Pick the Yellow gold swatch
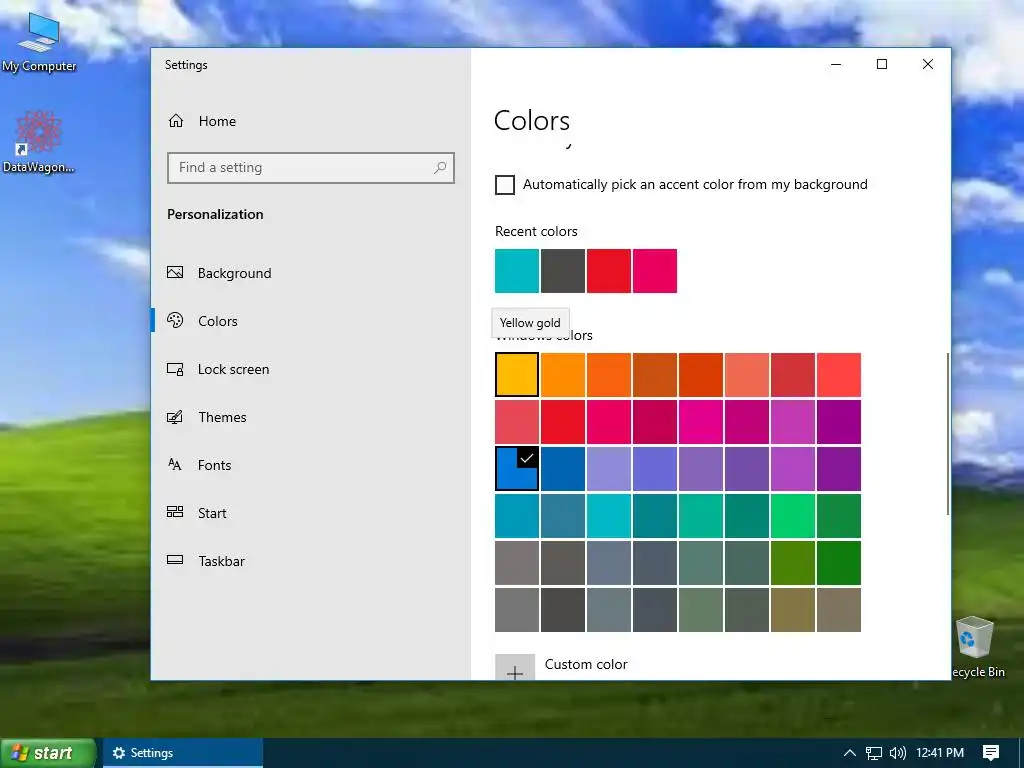 click(517, 375)
